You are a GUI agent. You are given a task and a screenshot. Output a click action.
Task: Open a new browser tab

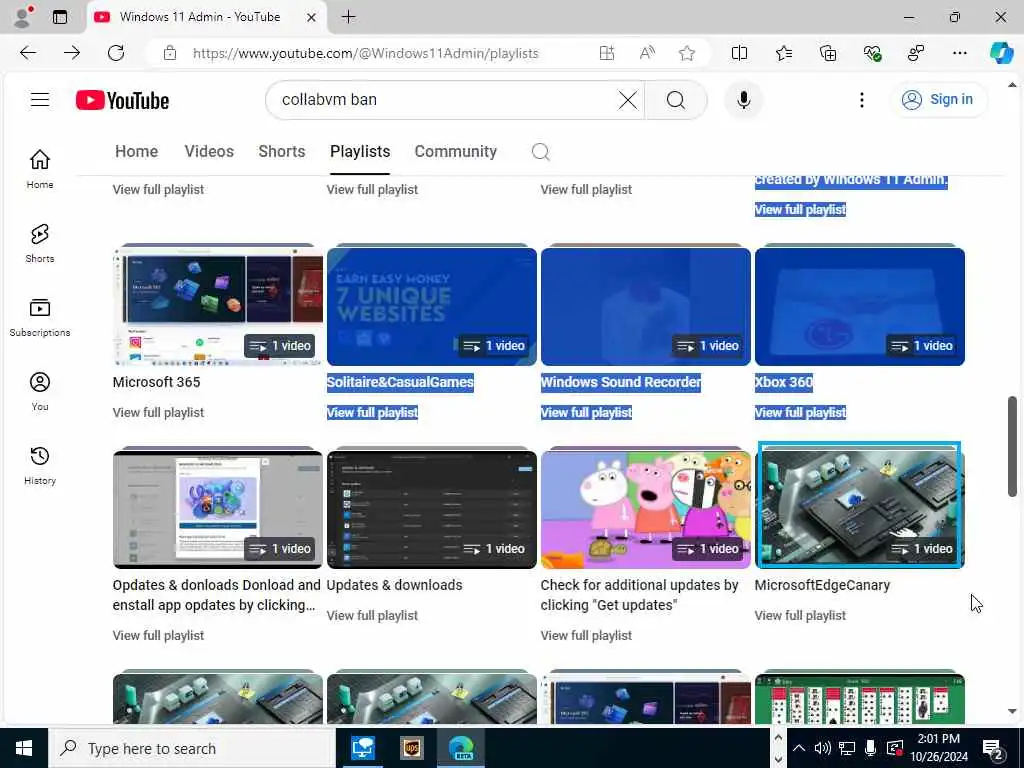349,17
